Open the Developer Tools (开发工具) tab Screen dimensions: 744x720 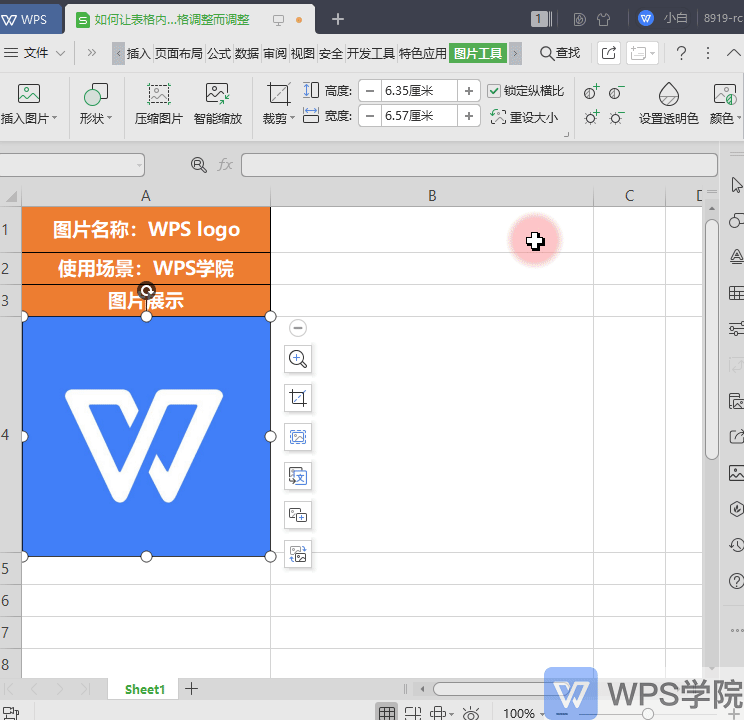(x=371, y=53)
